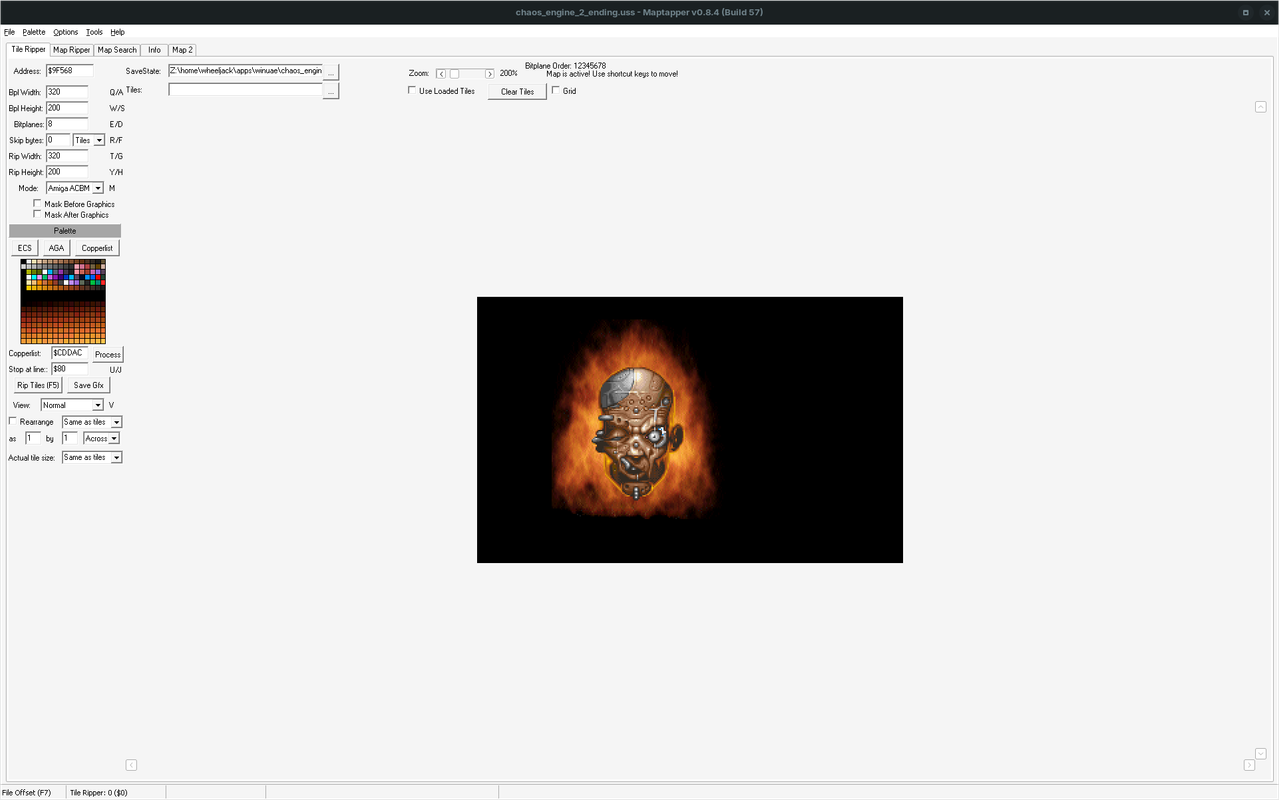The width and height of the screenshot is (1279, 800).
Task: Open the Rearrange Same as tiles dropdown
Action: [92, 422]
